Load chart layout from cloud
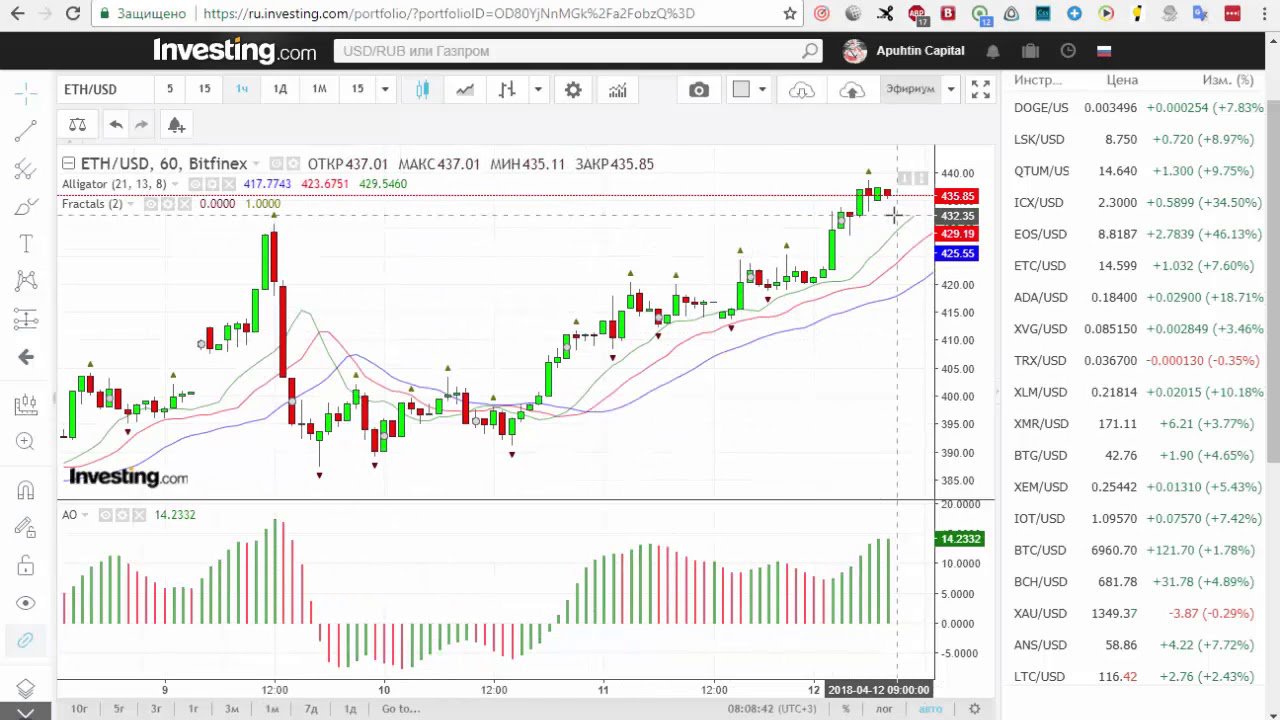Viewport: 1280px width, 720px height. [802, 89]
